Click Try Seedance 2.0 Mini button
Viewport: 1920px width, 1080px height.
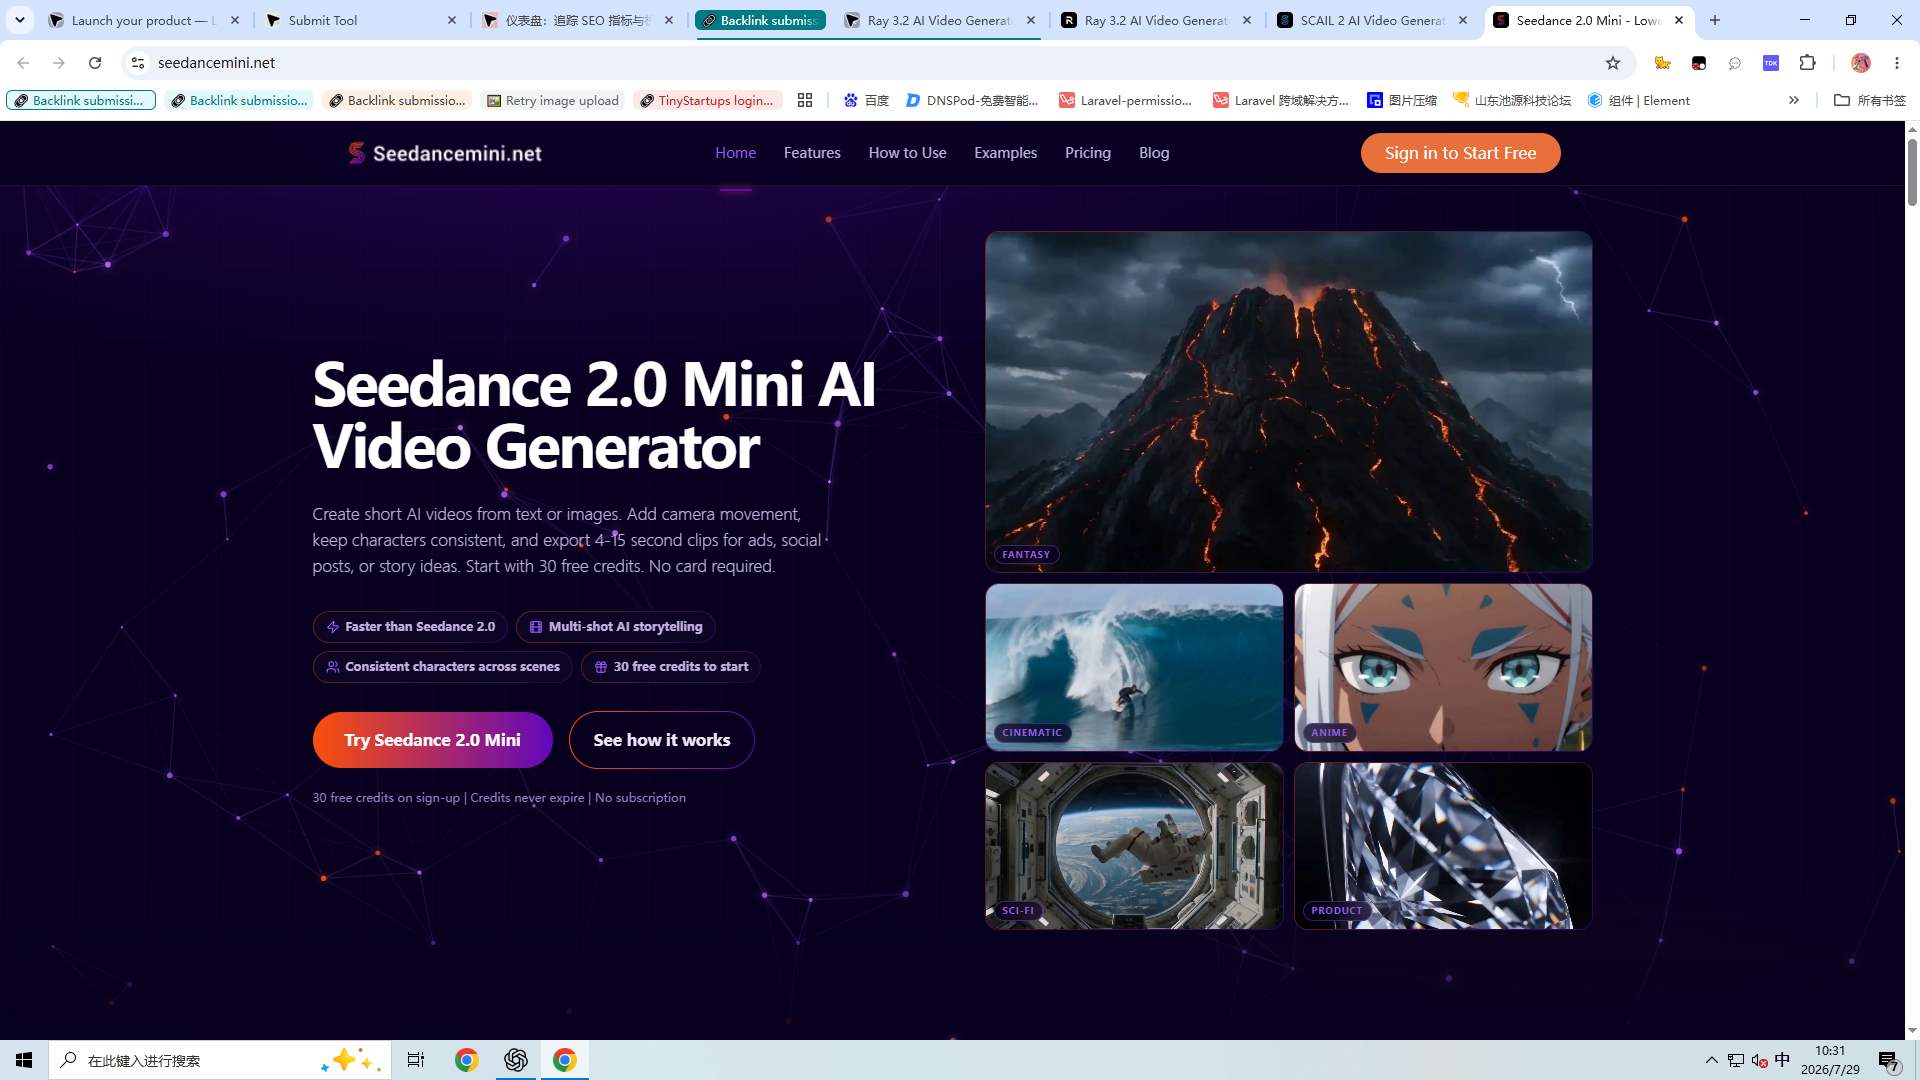pos(432,740)
